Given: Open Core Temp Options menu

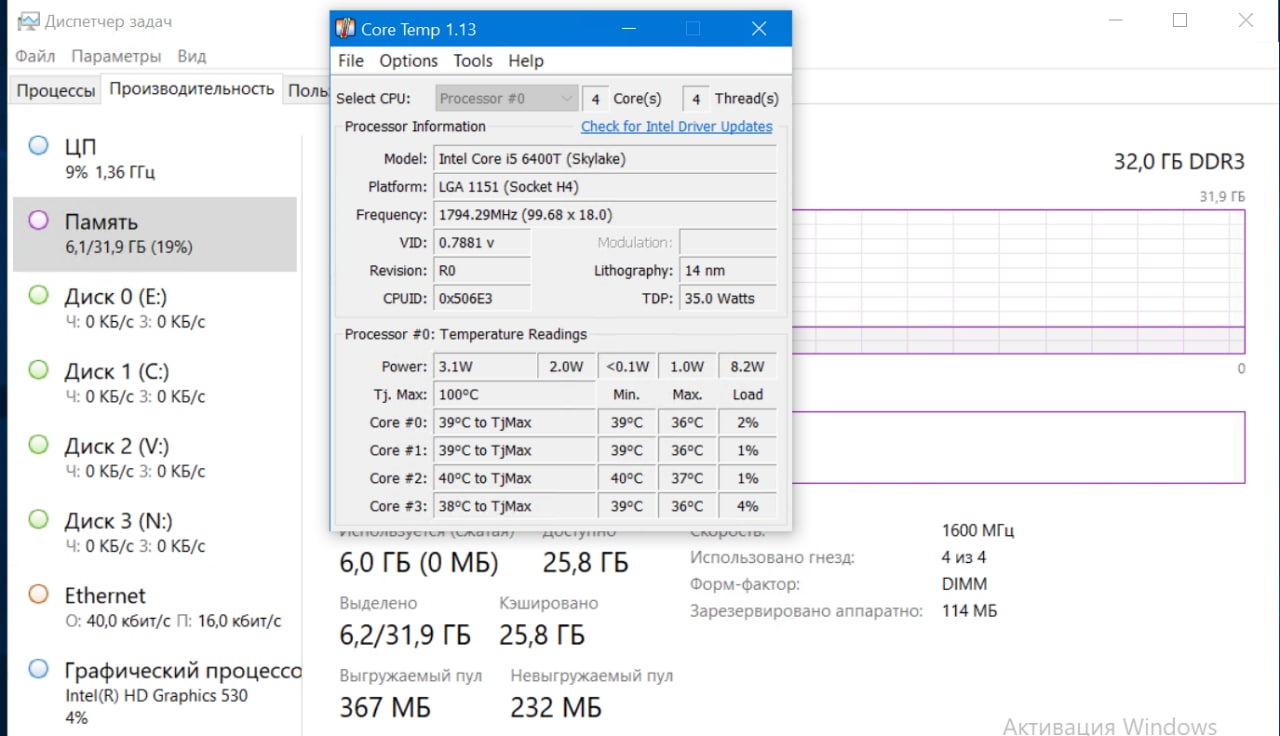Looking at the screenshot, I should 408,61.
